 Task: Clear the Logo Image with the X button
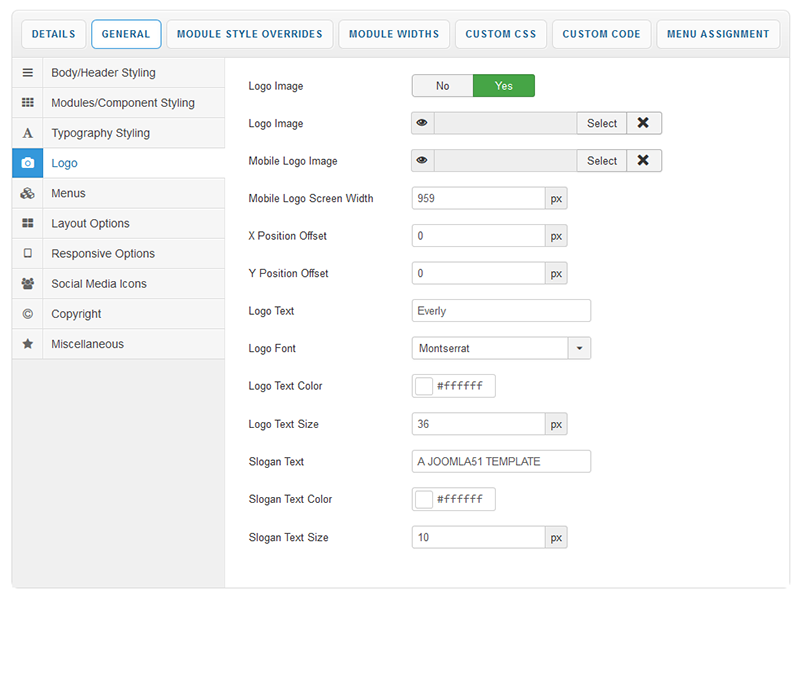(x=643, y=123)
